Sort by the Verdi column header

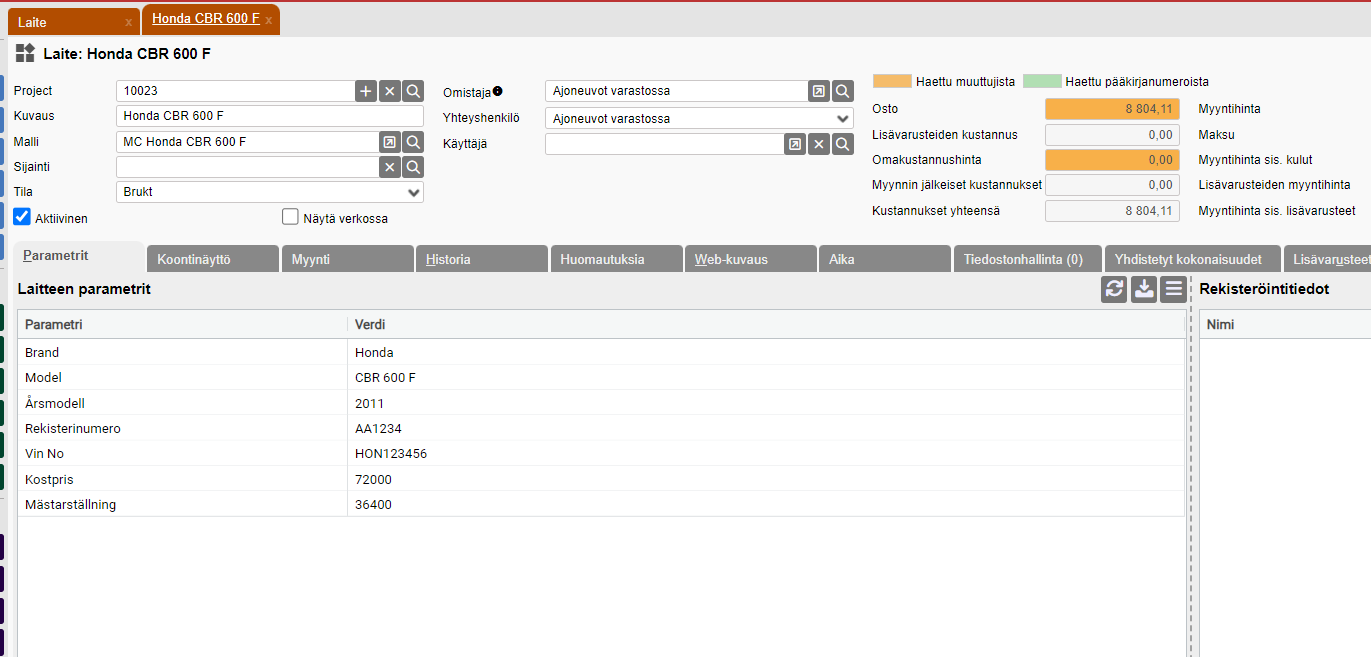[765, 325]
